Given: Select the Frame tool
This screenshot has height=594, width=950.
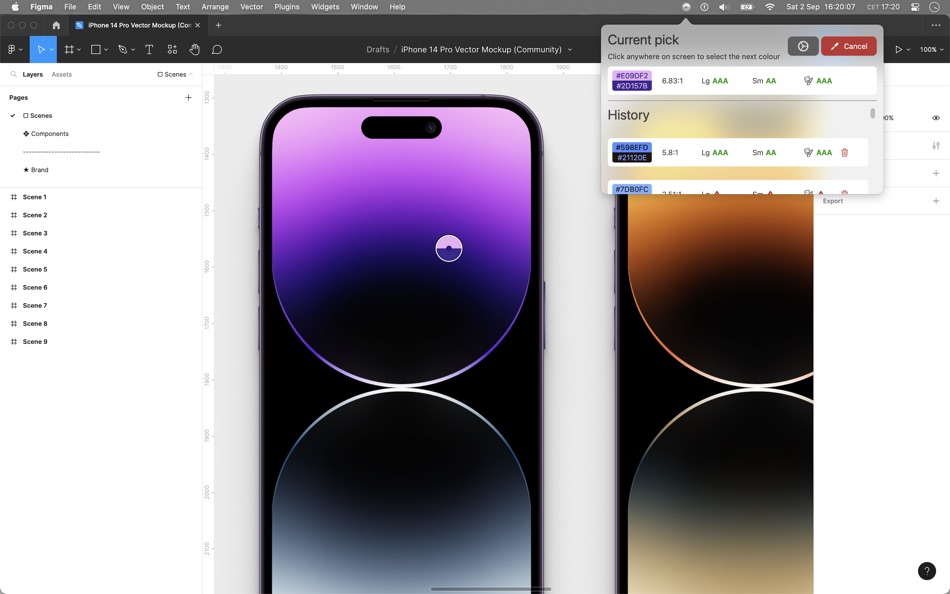Looking at the screenshot, I should click(69, 50).
